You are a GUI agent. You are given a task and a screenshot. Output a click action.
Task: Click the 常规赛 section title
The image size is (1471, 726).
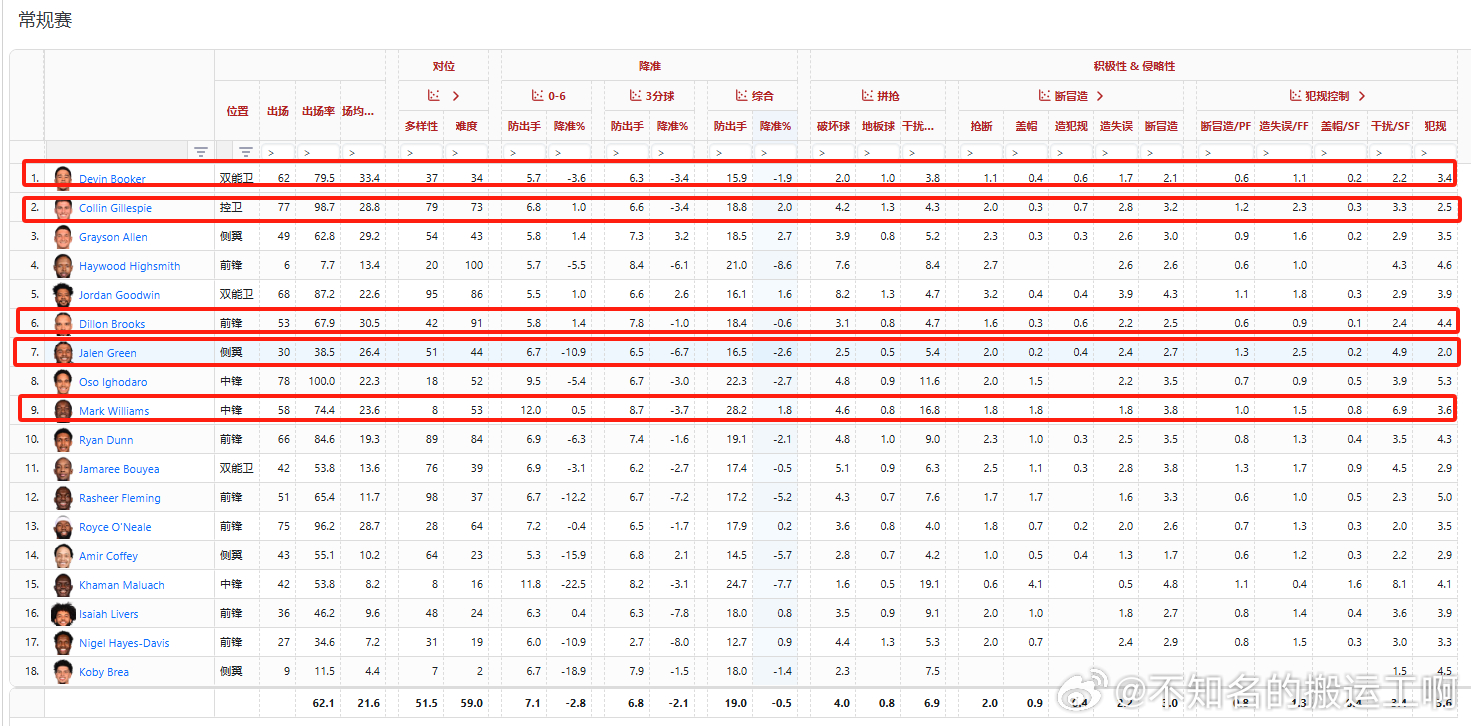[x=45, y=20]
